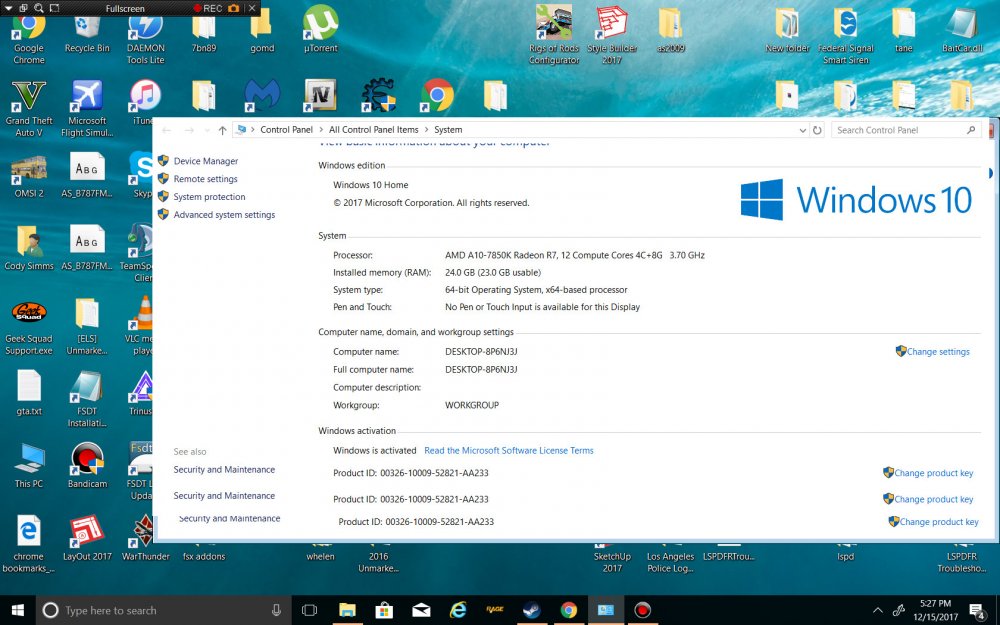
Task: Select the Bandicam desktop shortcut
Action: tap(87, 466)
